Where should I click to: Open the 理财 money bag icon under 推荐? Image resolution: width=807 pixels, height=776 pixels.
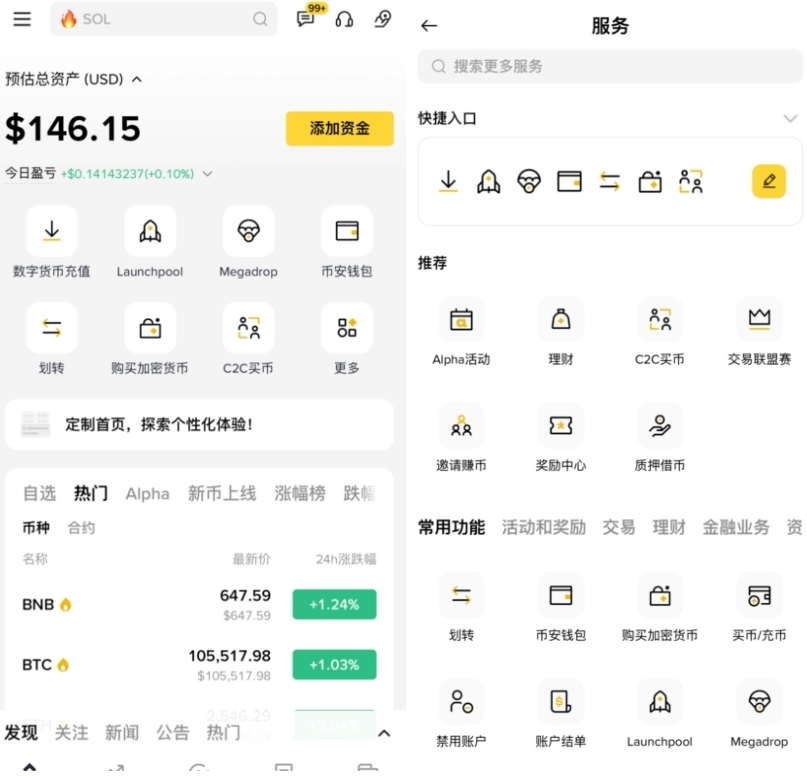point(560,320)
